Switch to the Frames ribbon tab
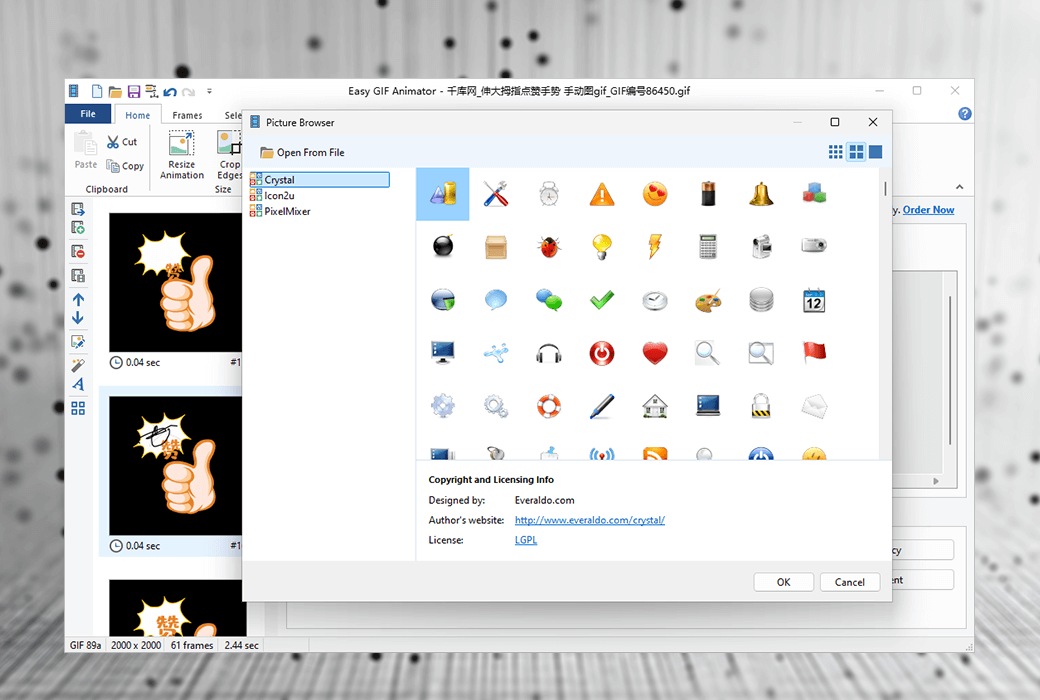The width and height of the screenshot is (1040, 700). [187, 115]
